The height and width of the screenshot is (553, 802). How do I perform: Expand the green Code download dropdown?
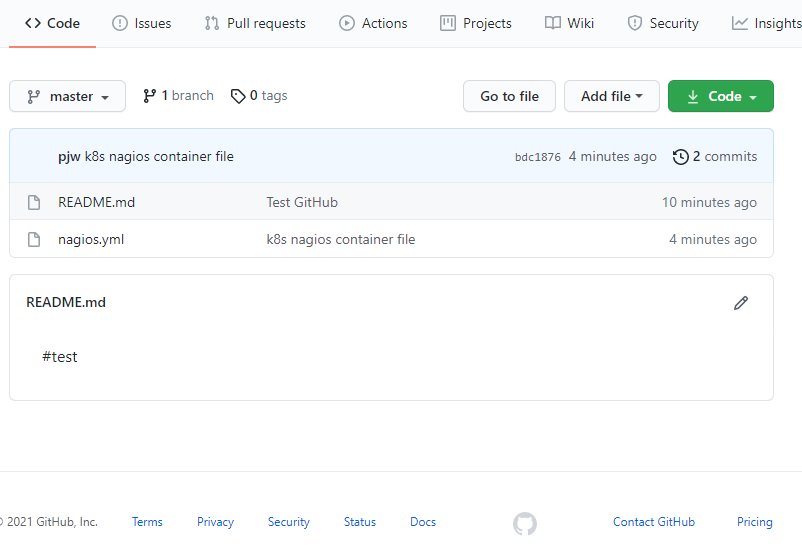(x=721, y=96)
